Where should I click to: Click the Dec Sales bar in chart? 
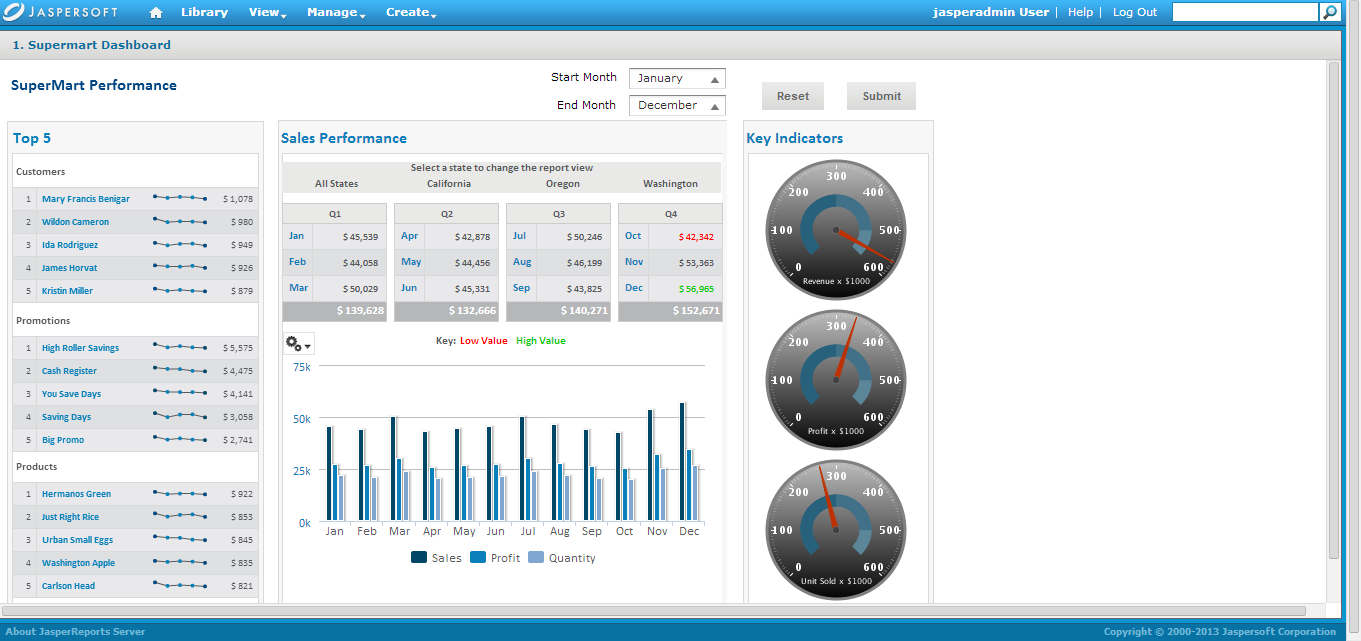[x=682, y=462]
